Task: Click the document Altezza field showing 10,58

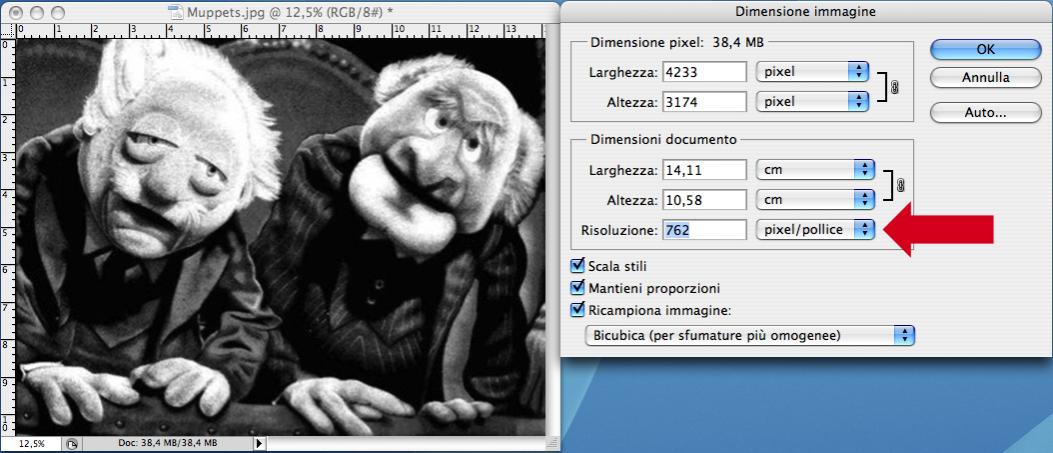Action: tap(704, 199)
